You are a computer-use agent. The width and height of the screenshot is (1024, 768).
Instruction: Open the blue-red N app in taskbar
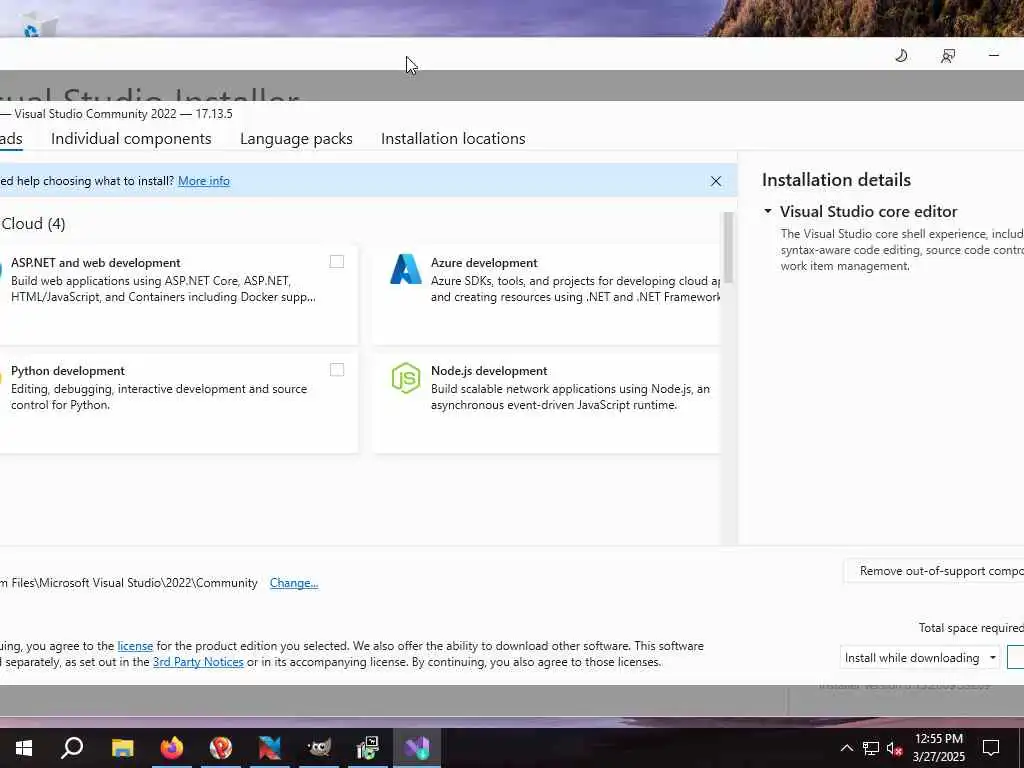point(270,748)
